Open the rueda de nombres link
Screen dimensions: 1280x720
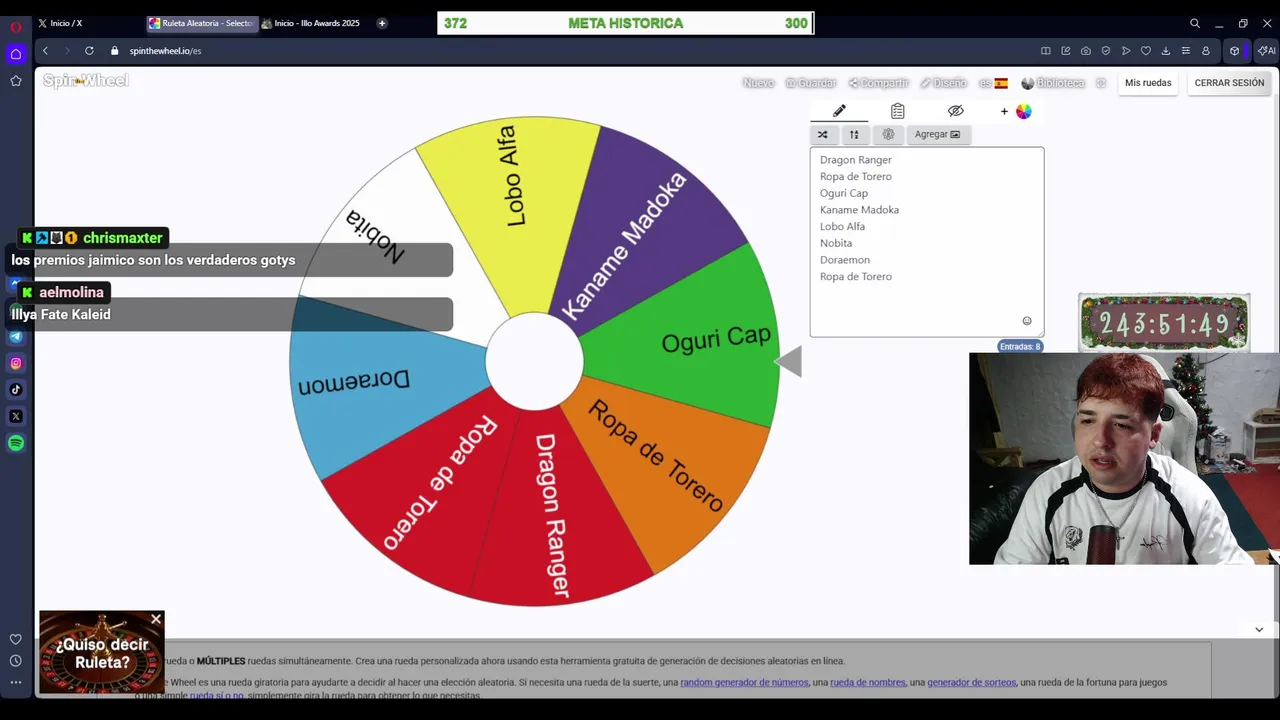click(868, 682)
